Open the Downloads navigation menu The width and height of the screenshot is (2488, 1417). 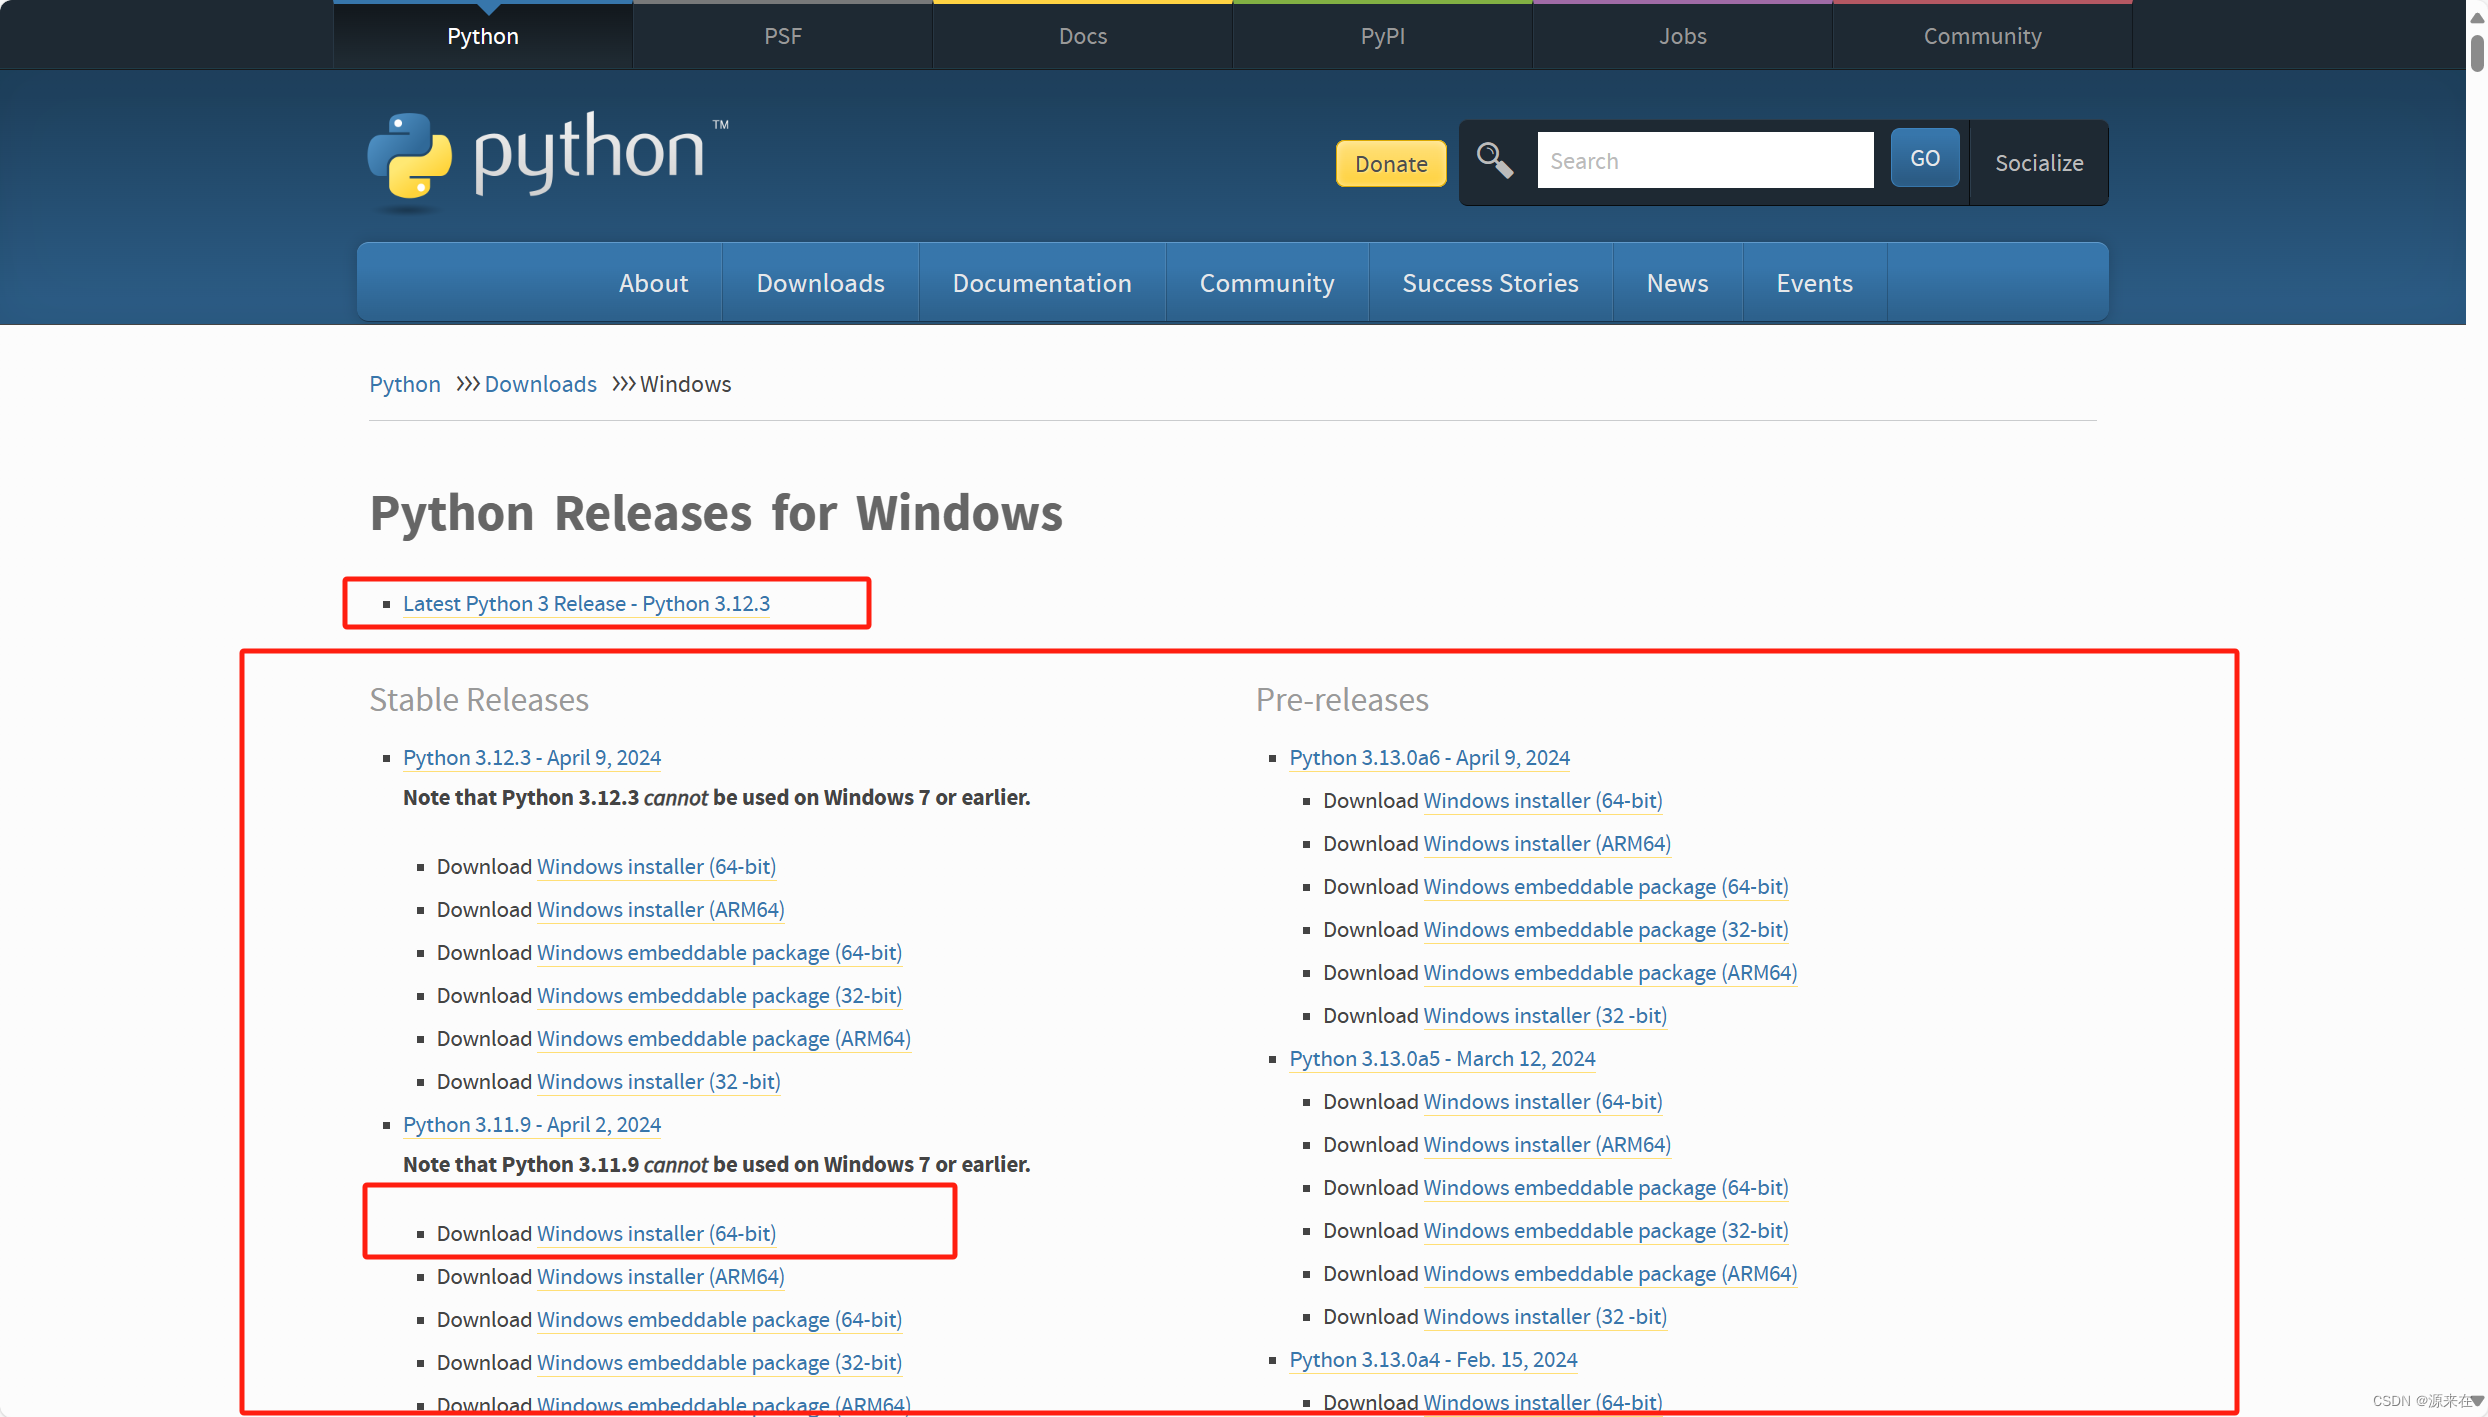(x=820, y=283)
